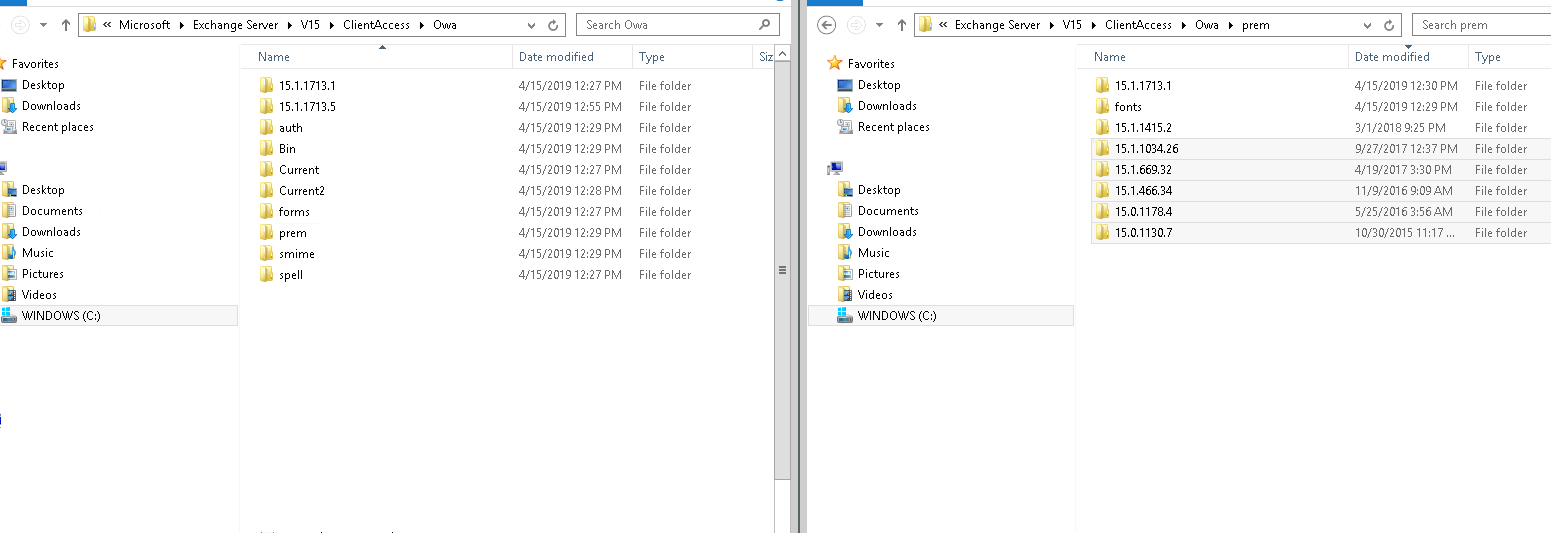The width and height of the screenshot is (1551, 533).
Task: Select 15.1.1713.1 name in prem window
Action: coord(1143,86)
